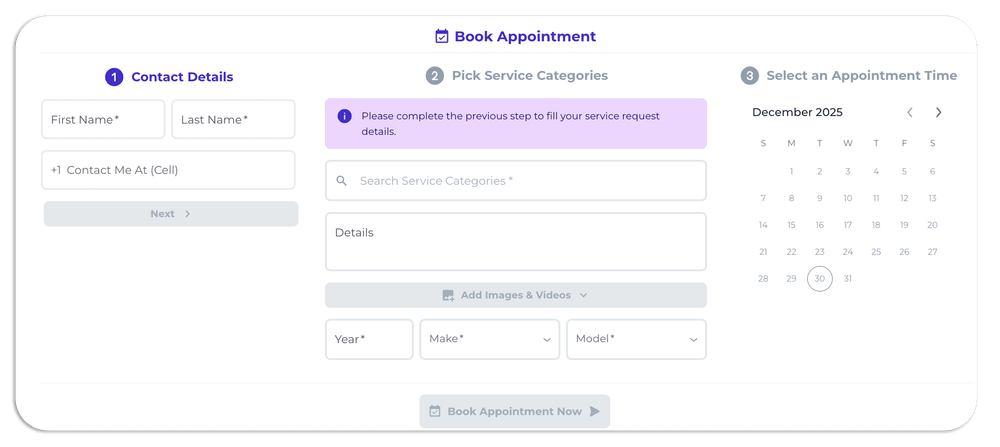Viewport: 1000px width, 447px height.
Task: Pick December 30 on the calendar
Action: coord(819,279)
